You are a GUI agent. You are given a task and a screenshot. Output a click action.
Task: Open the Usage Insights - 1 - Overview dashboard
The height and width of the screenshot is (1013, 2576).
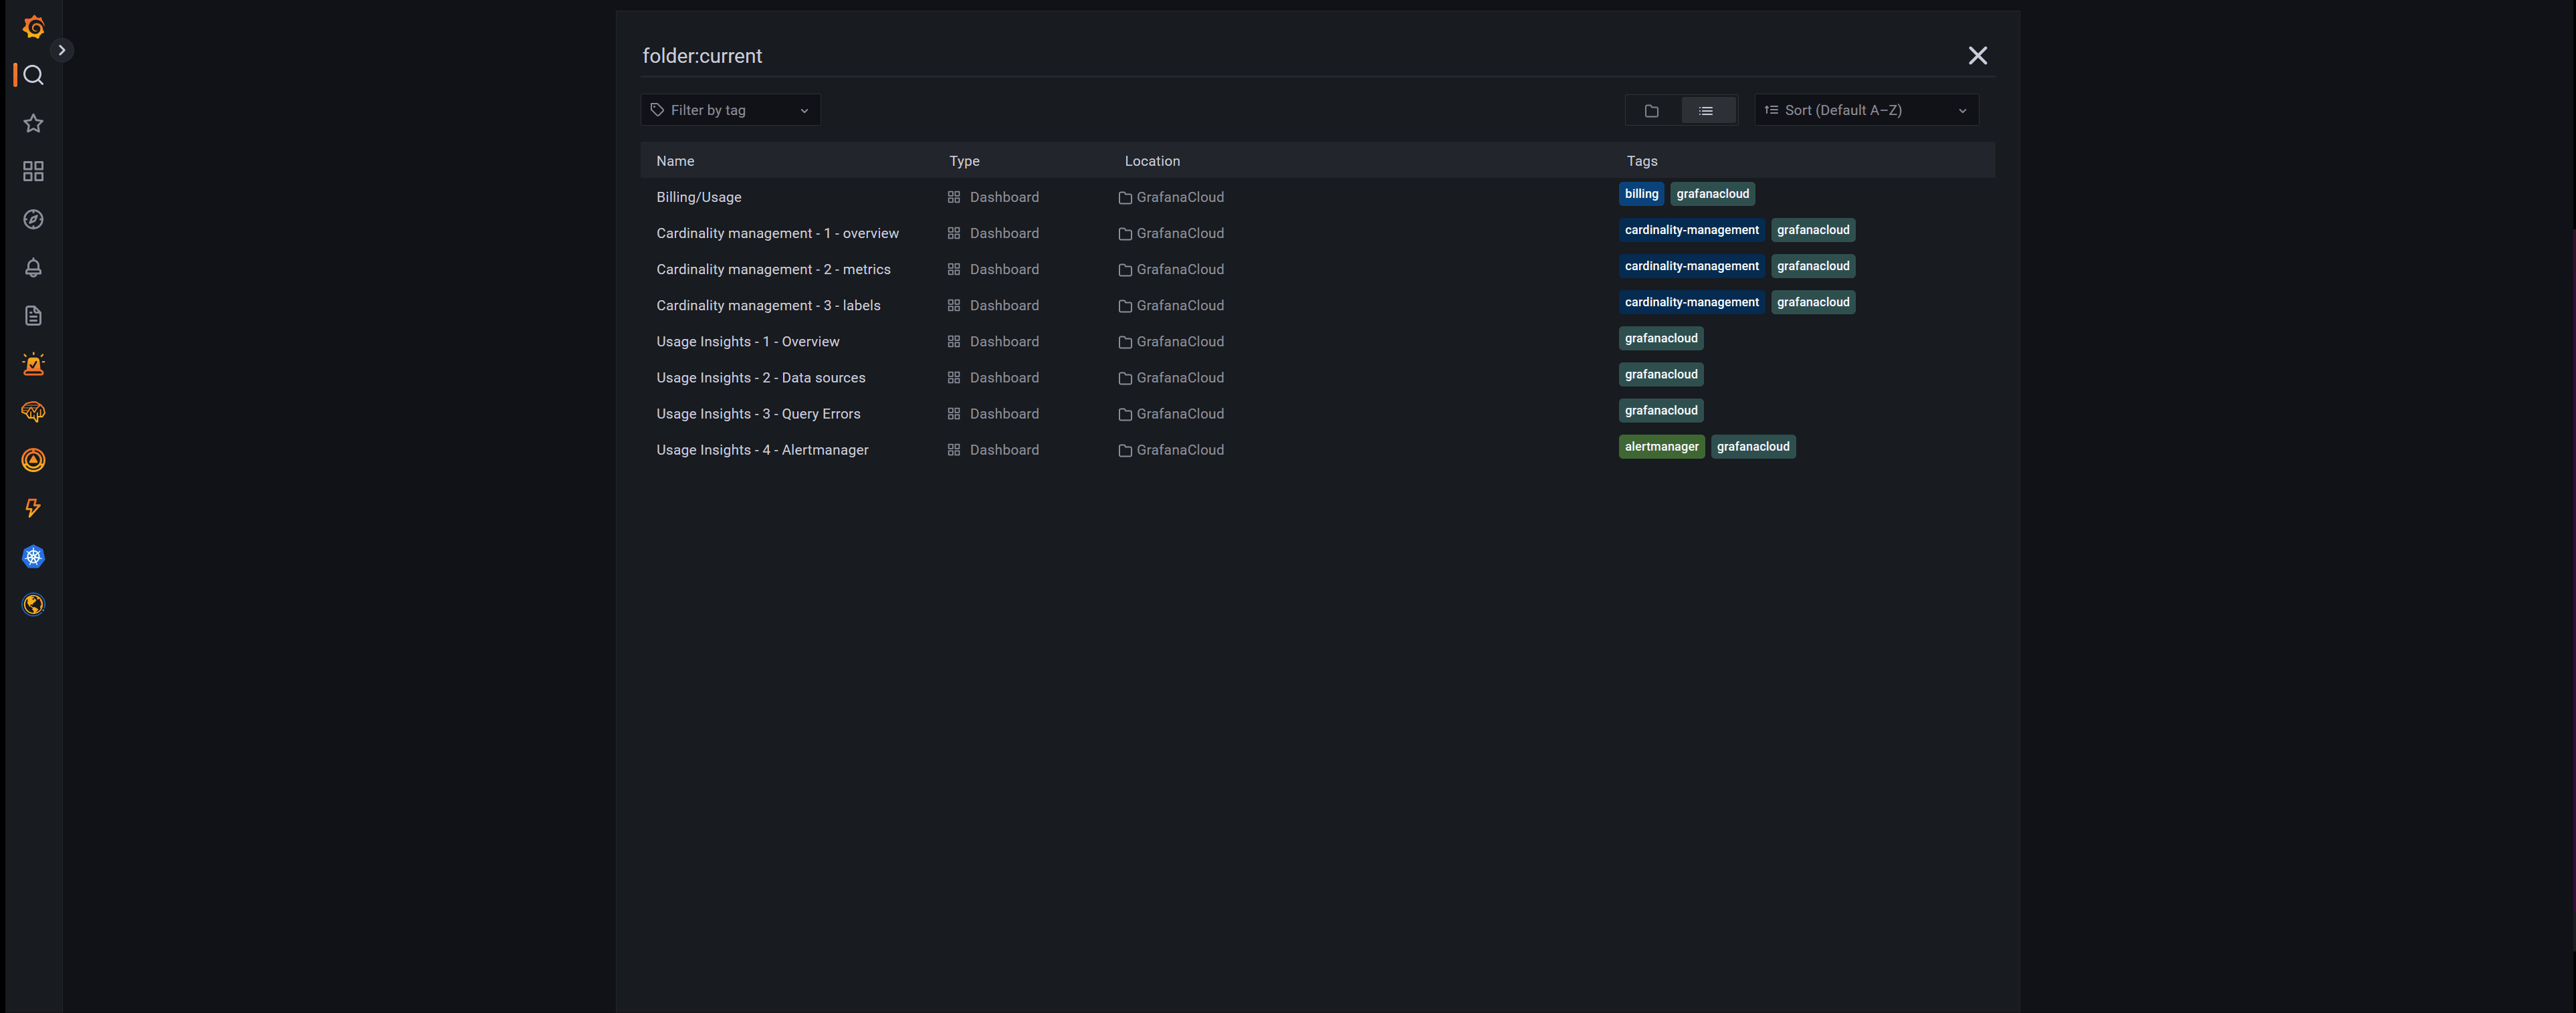click(748, 341)
